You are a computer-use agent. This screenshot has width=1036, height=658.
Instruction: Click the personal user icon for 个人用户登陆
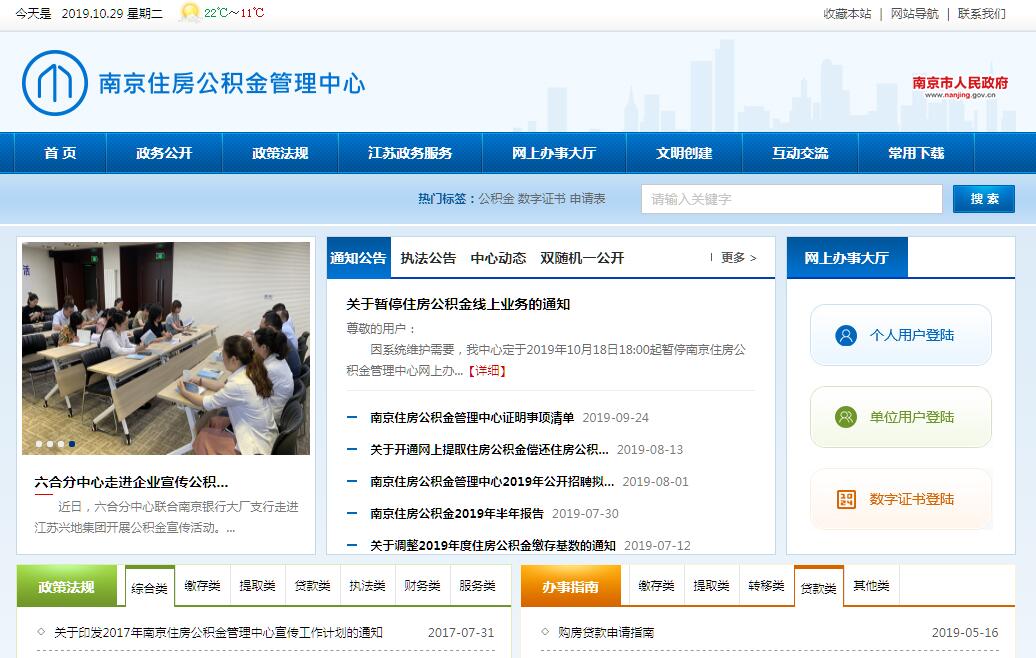tap(846, 335)
